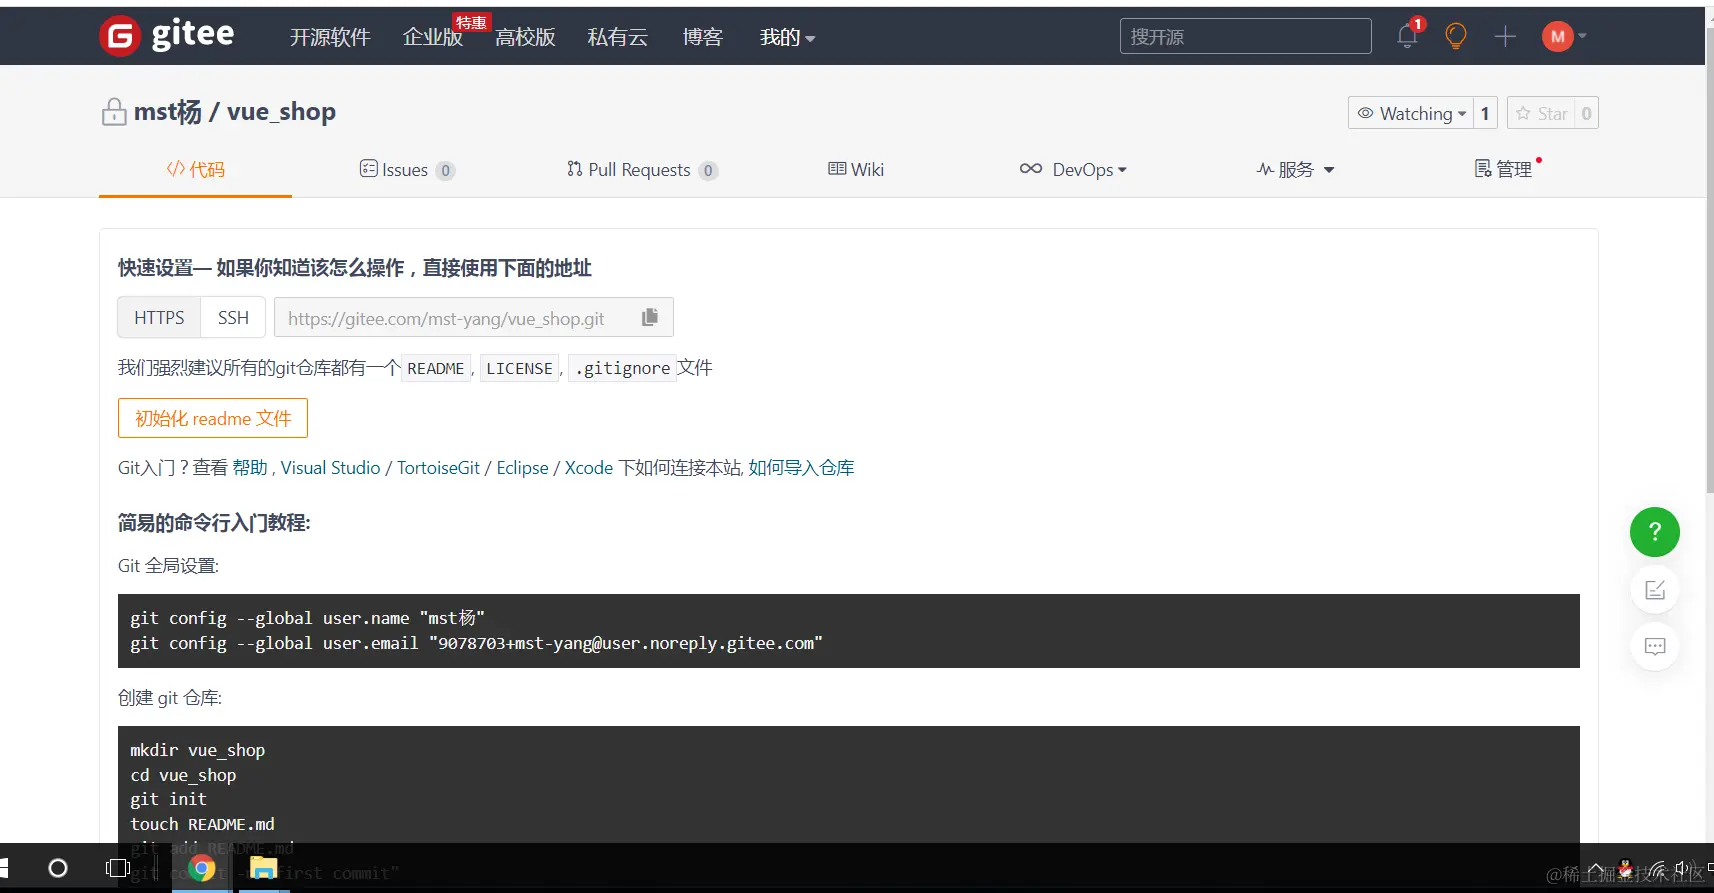Open 高校版 in the top navigation

click(526, 38)
